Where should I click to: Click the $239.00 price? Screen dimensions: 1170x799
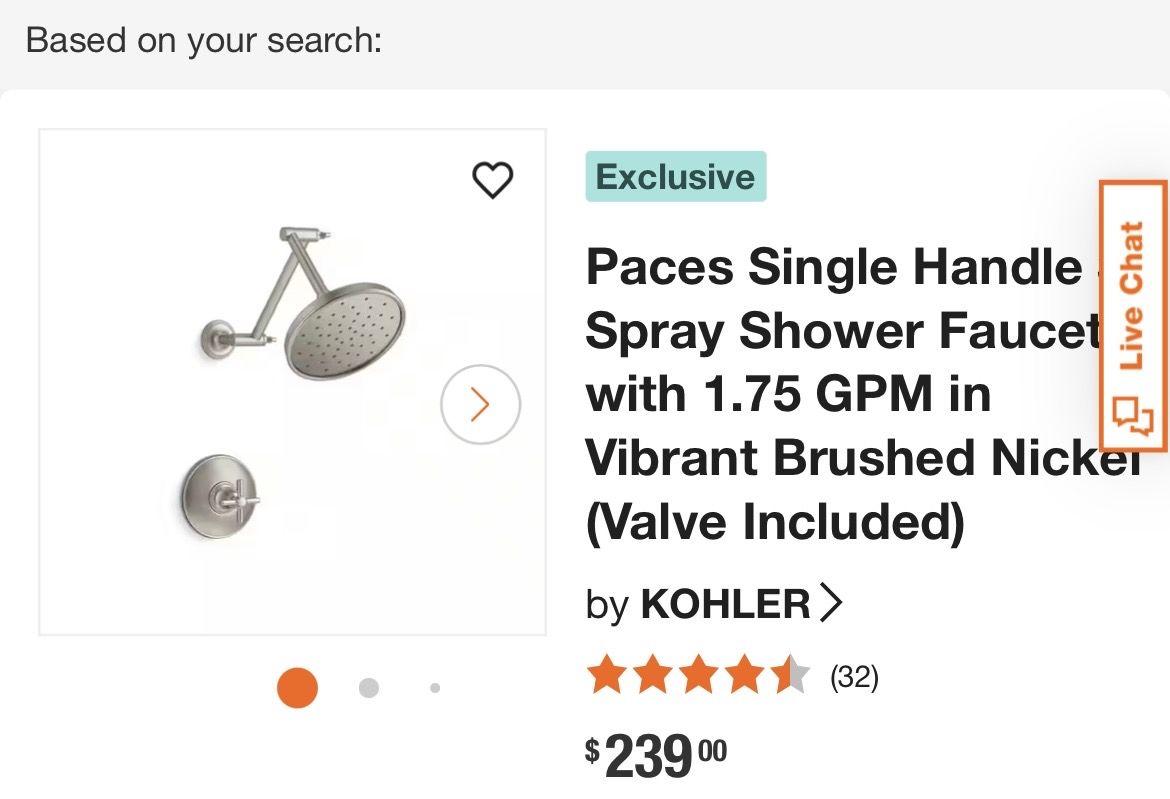point(656,755)
